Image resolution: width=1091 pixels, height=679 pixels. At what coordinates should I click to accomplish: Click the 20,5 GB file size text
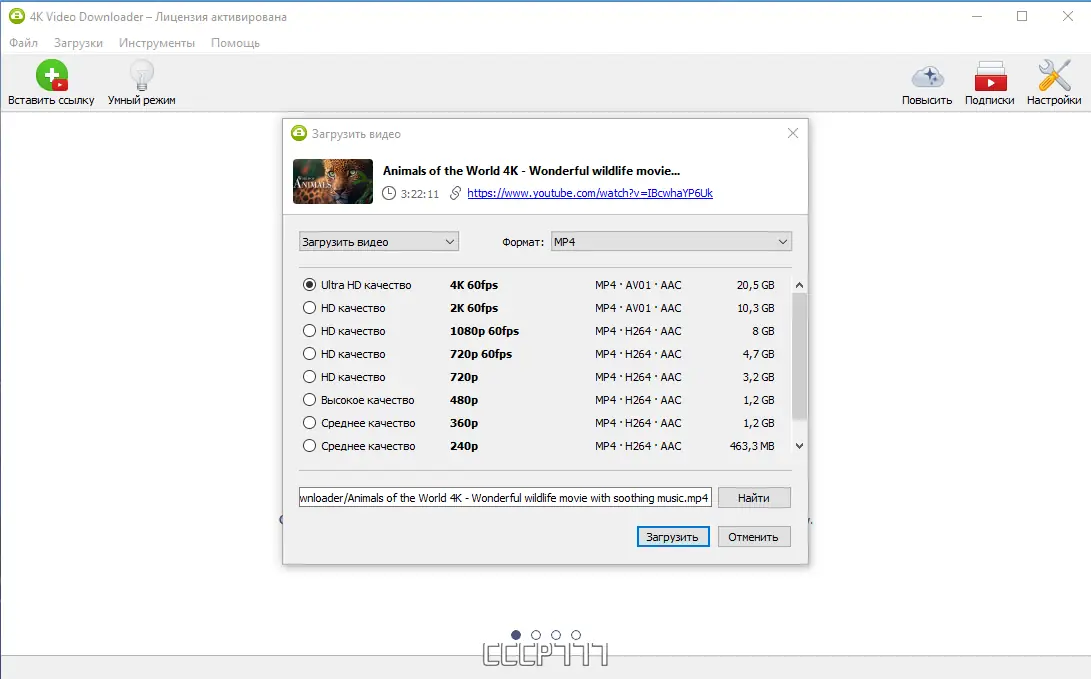coord(756,285)
